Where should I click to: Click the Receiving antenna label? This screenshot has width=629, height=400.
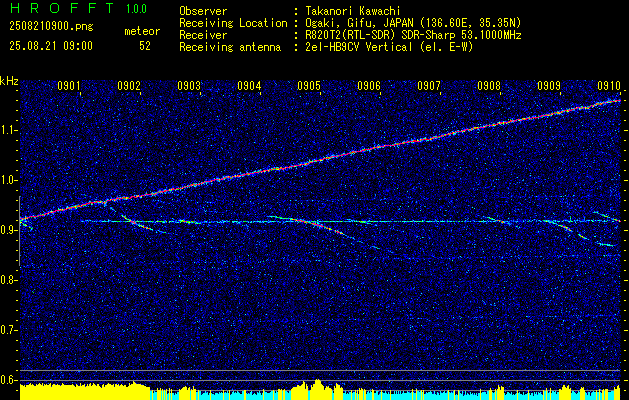click(x=230, y=47)
